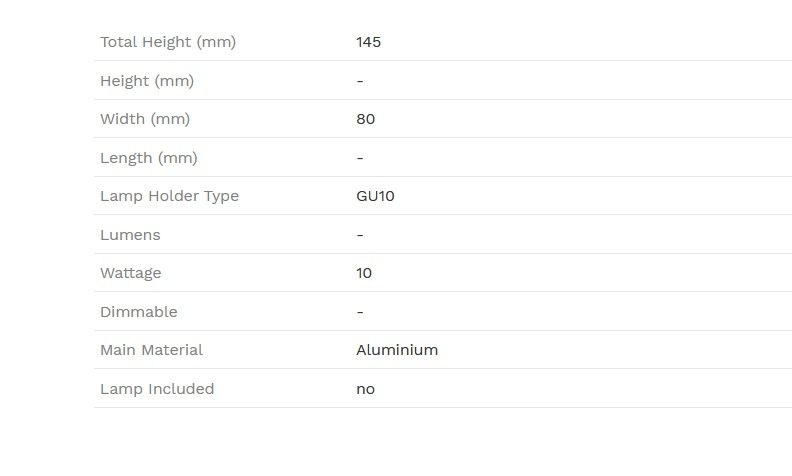The image size is (792, 476).
Task: Select the Aluminium value
Action: pos(397,350)
